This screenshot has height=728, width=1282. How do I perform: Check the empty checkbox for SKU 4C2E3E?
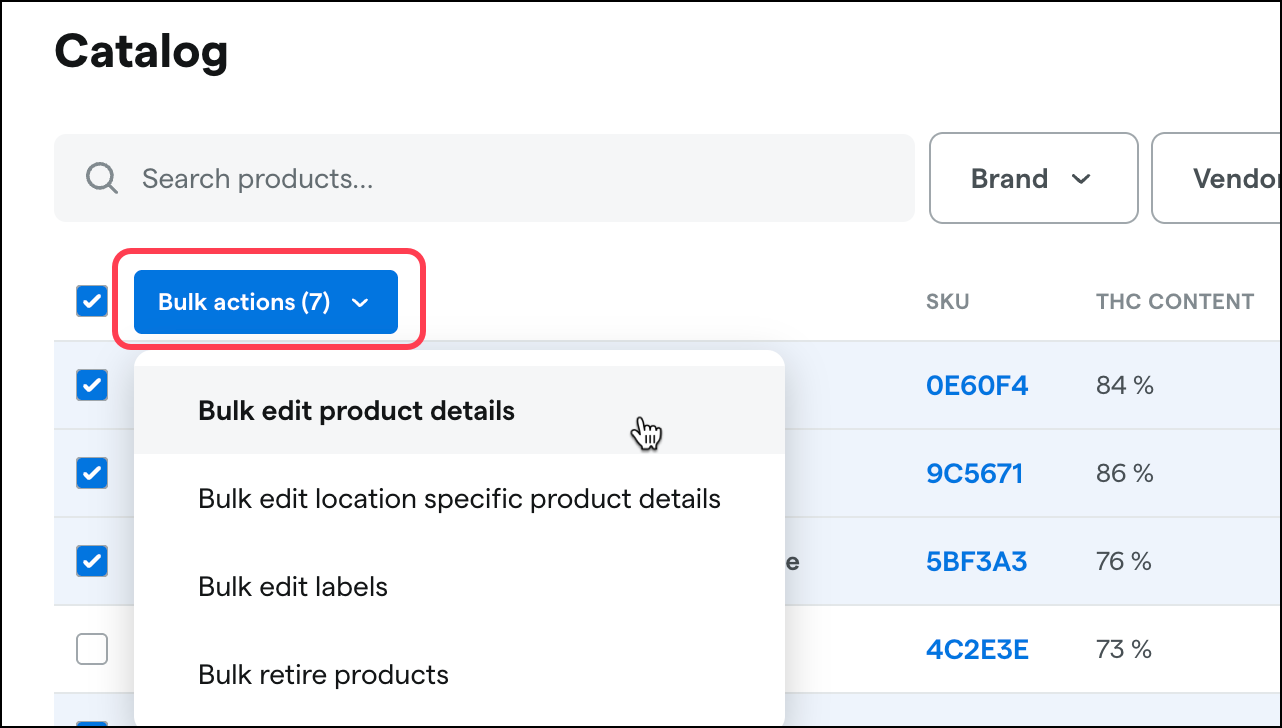pyautogui.click(x=92, y=650)
